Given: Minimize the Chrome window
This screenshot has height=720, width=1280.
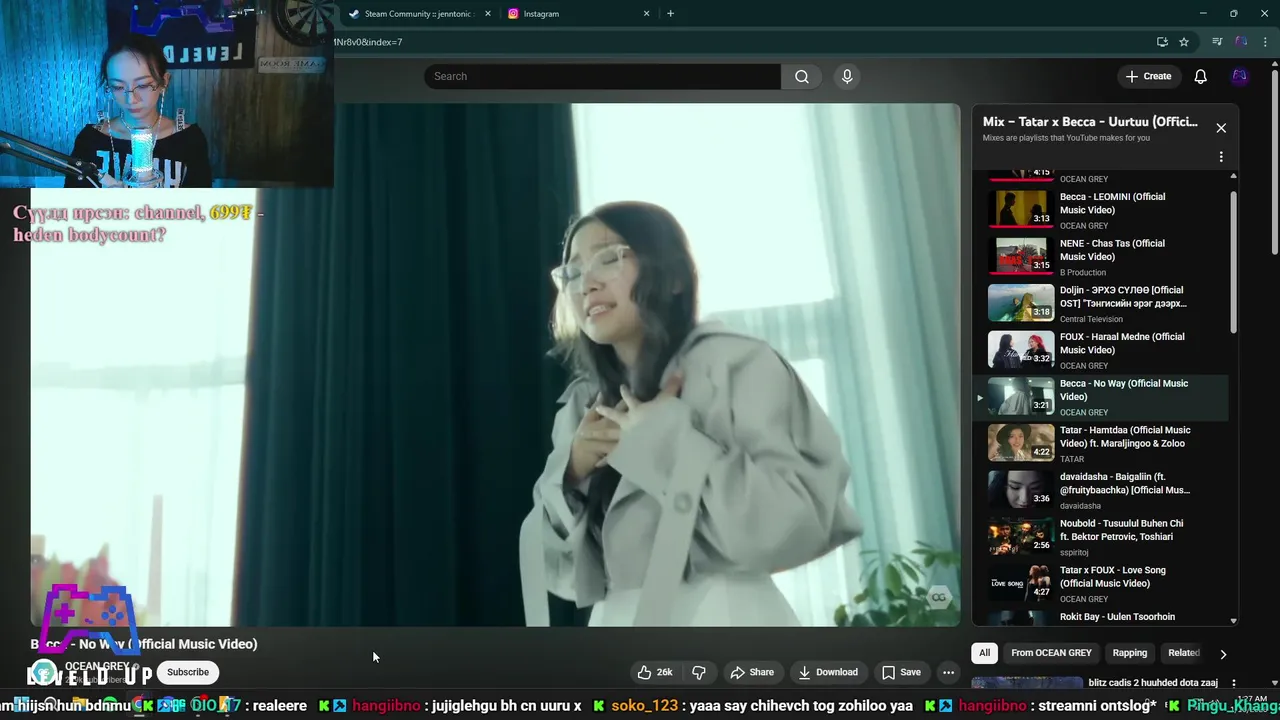Looking at the screenshot, I should (1203, 13).
